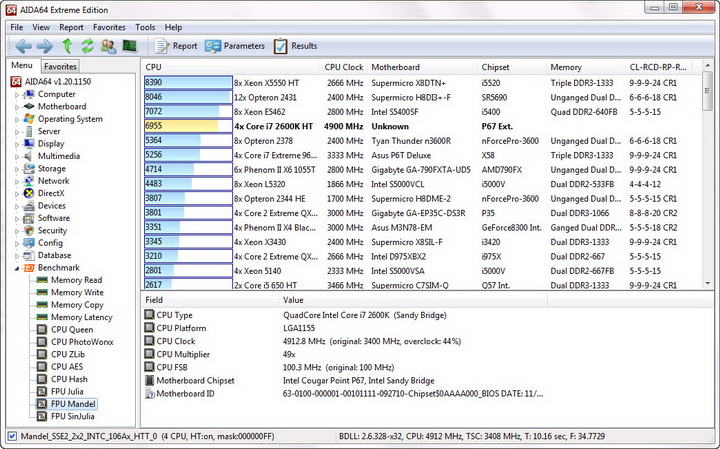Open the View menu

pos(41,28)
